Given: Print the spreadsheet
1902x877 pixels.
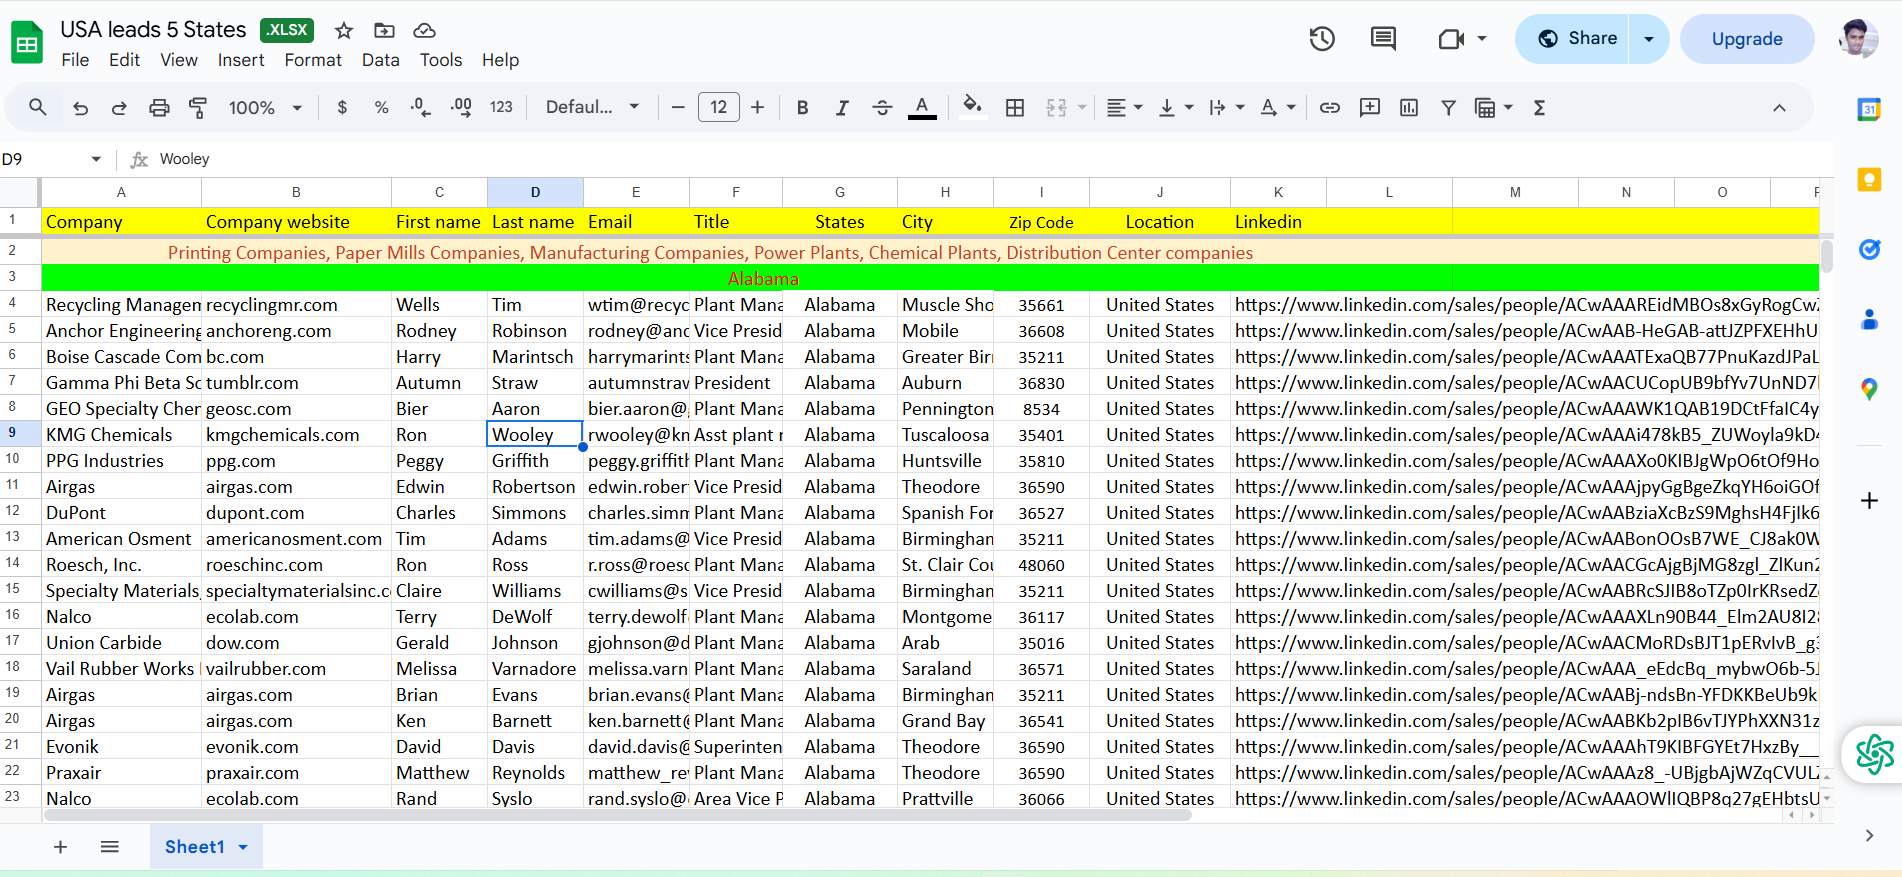Looking at the screenshot, I should click(159, 107).
